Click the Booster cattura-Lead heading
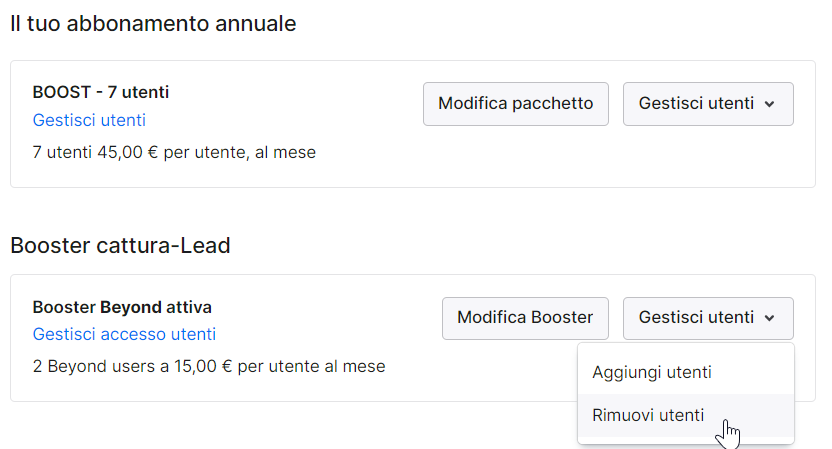Screen dimensions: 832x449 pyautogui.click(x=120, y=245)
